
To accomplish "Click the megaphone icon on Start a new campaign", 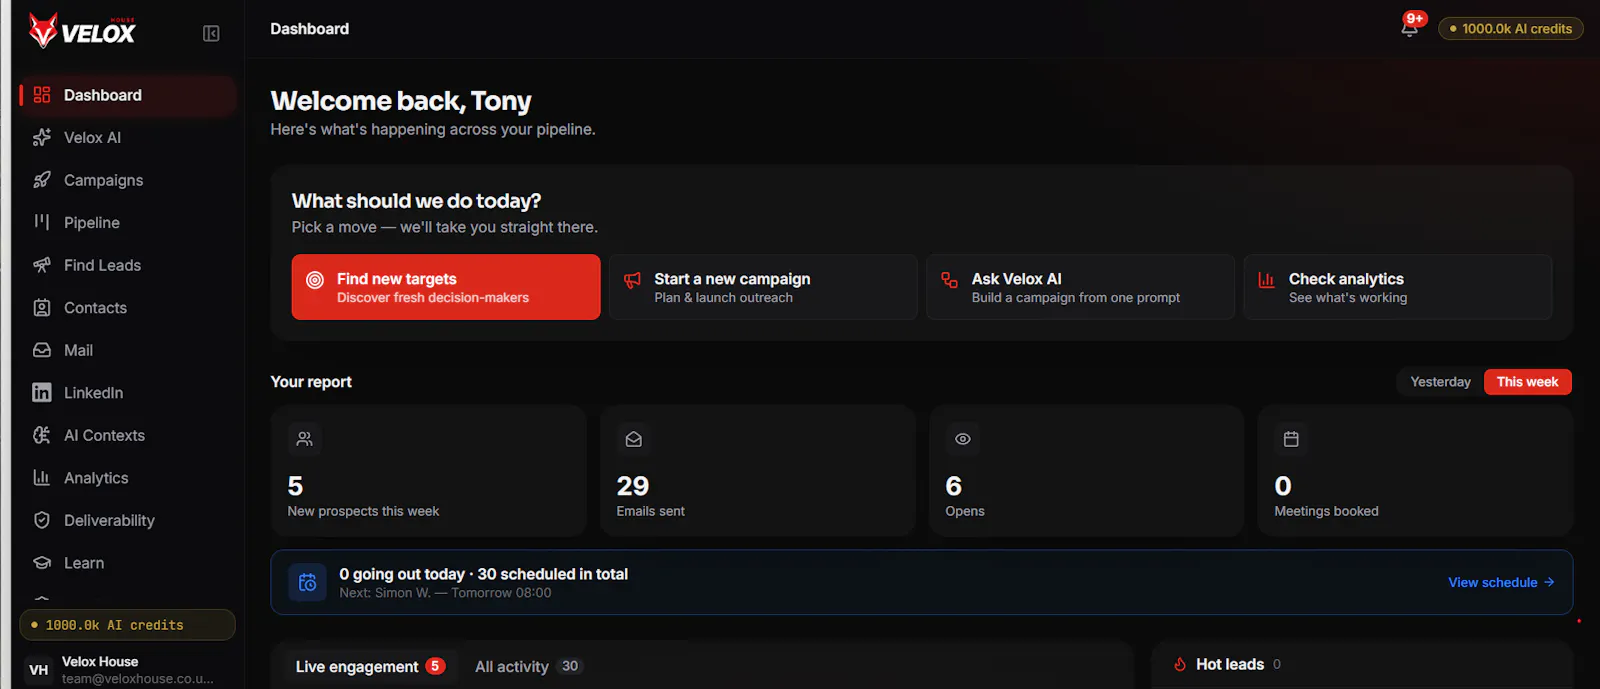I will (x=632, y=280).
